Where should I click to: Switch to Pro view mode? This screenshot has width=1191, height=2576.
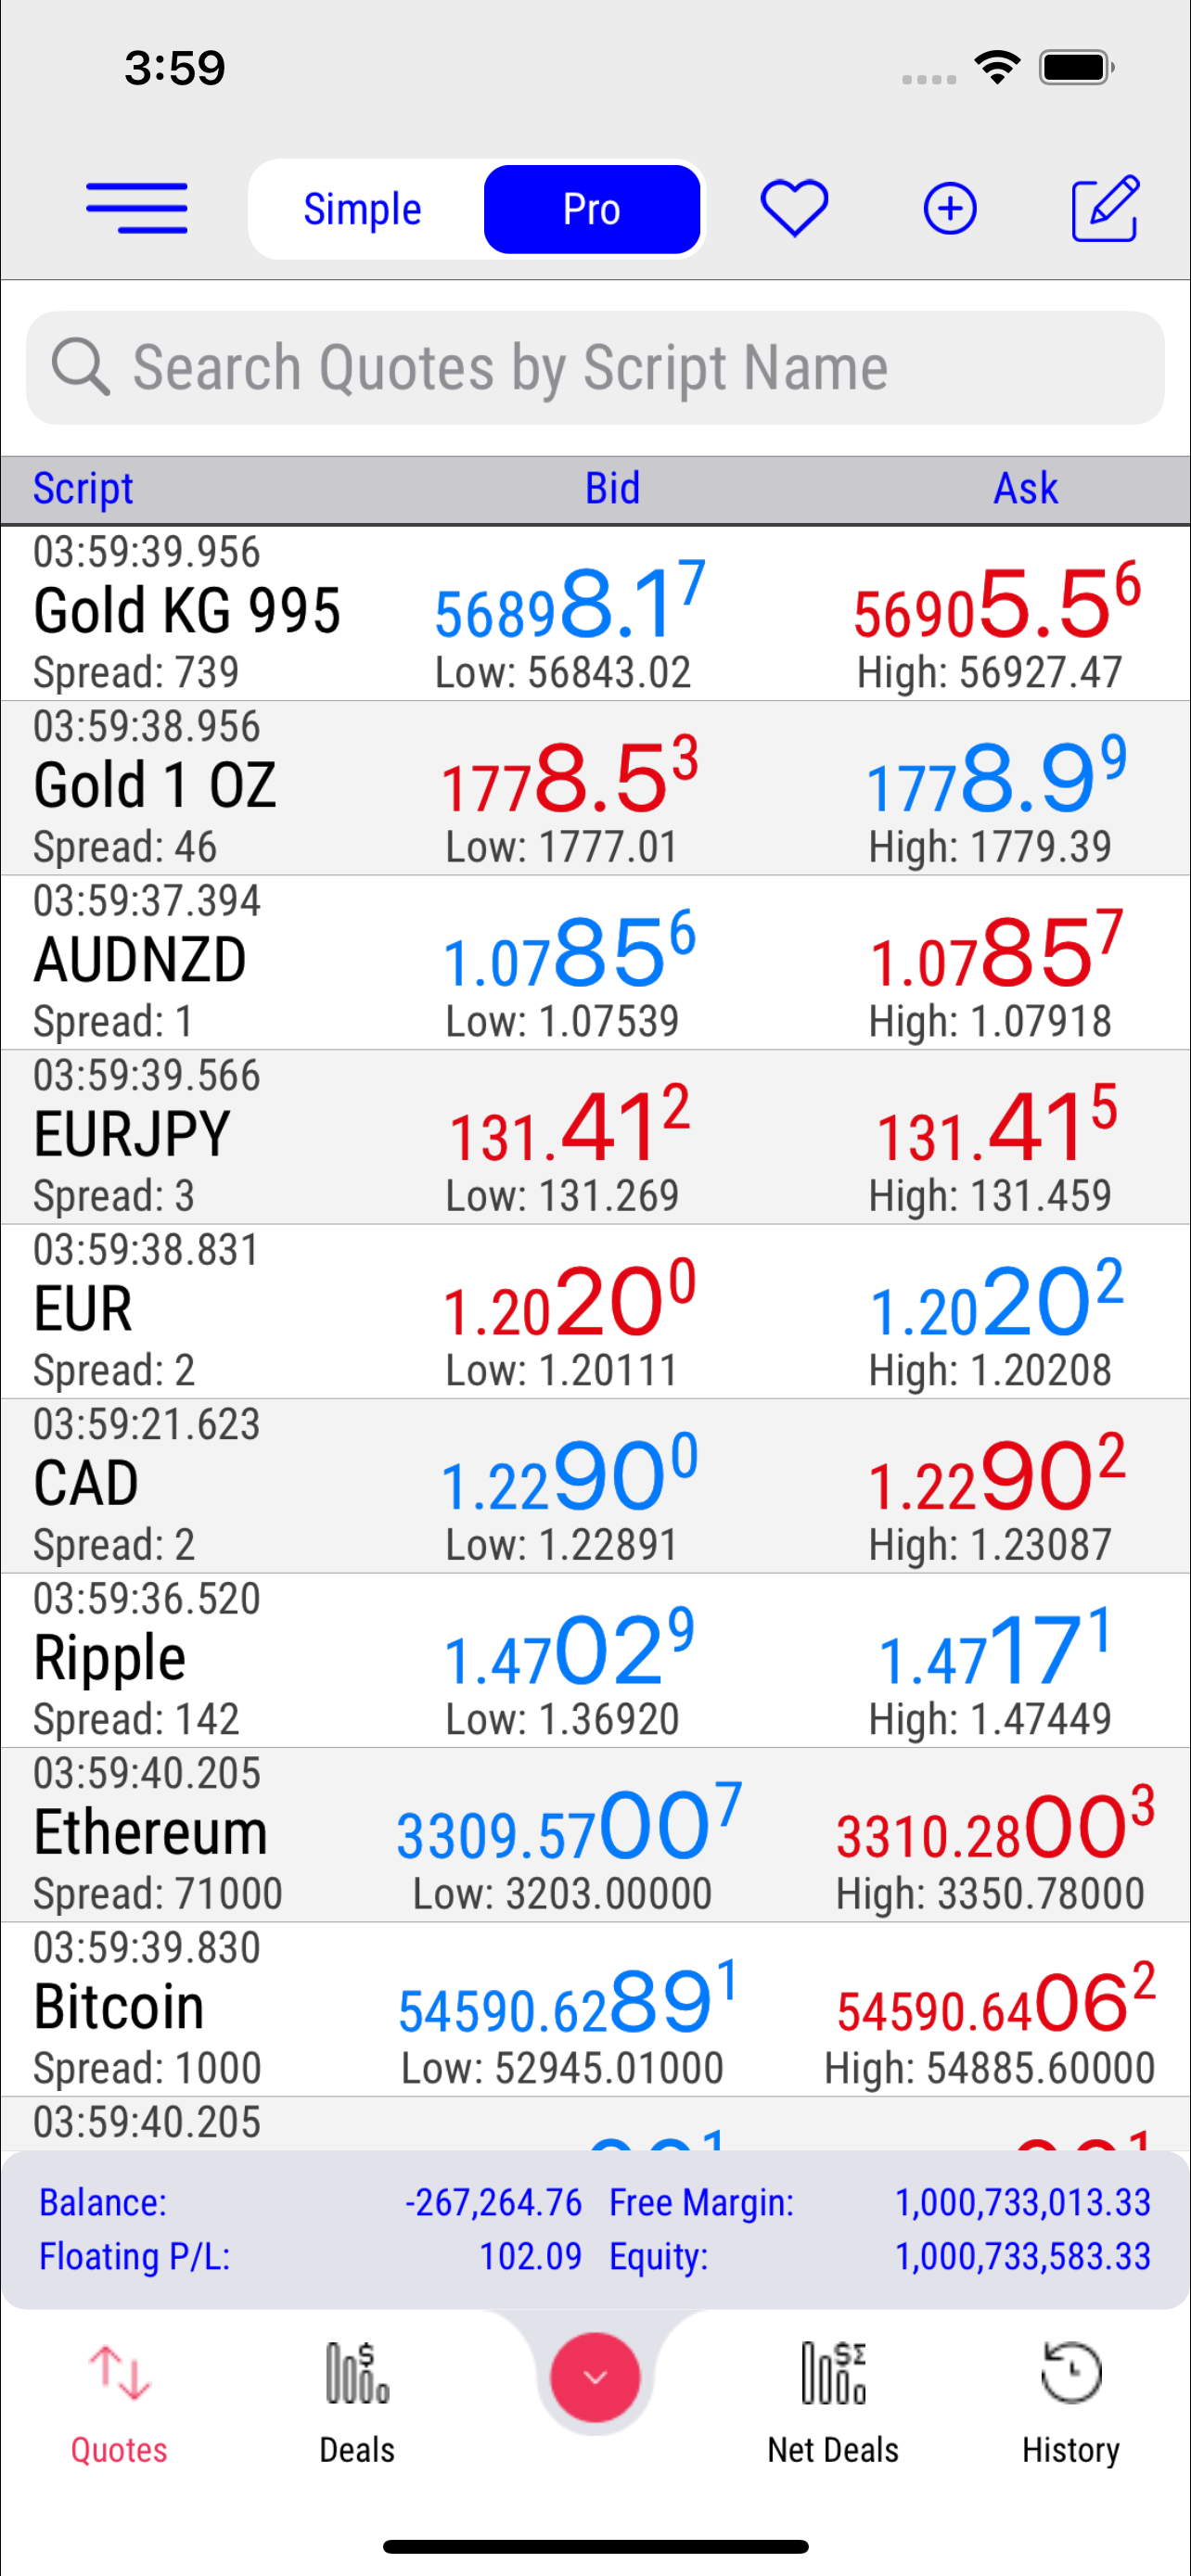592,209
